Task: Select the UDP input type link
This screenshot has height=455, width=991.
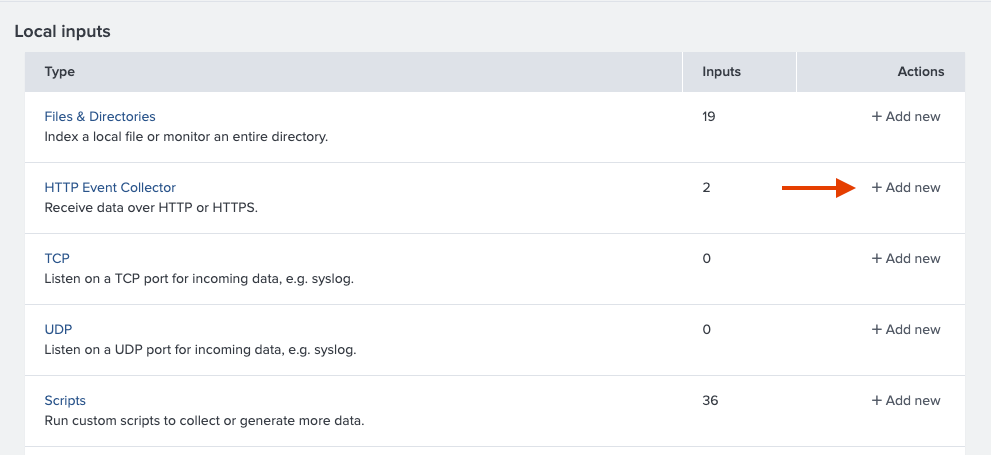Action: pos(58,330)
